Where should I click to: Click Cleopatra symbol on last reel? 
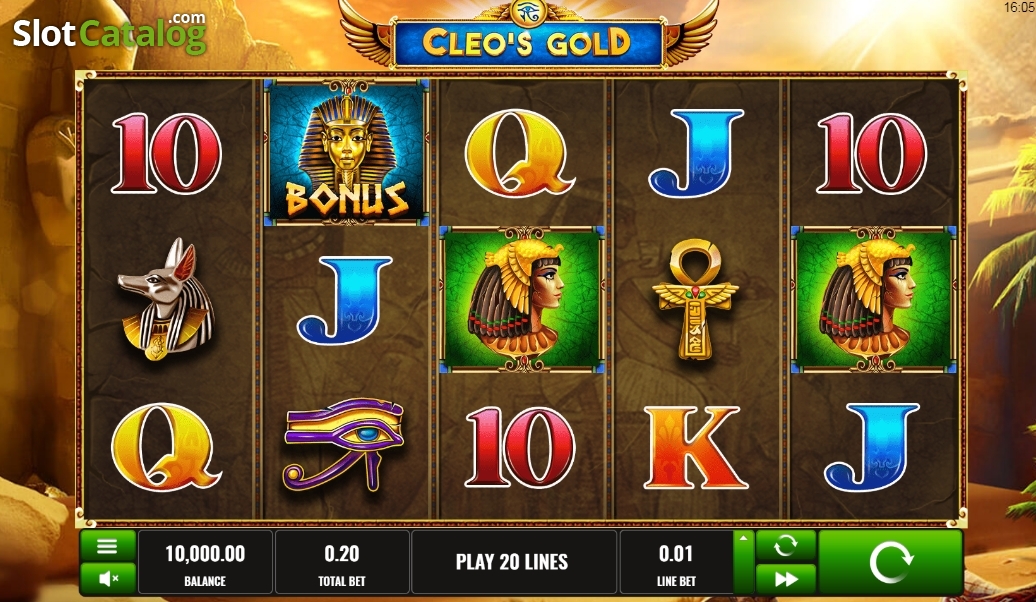(873, 299)
